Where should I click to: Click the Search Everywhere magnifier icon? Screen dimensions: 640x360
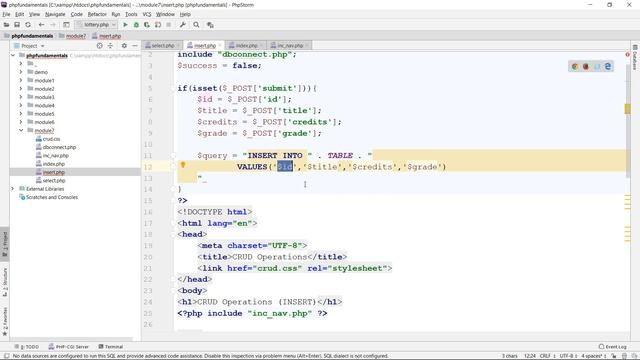pos(196,25)
